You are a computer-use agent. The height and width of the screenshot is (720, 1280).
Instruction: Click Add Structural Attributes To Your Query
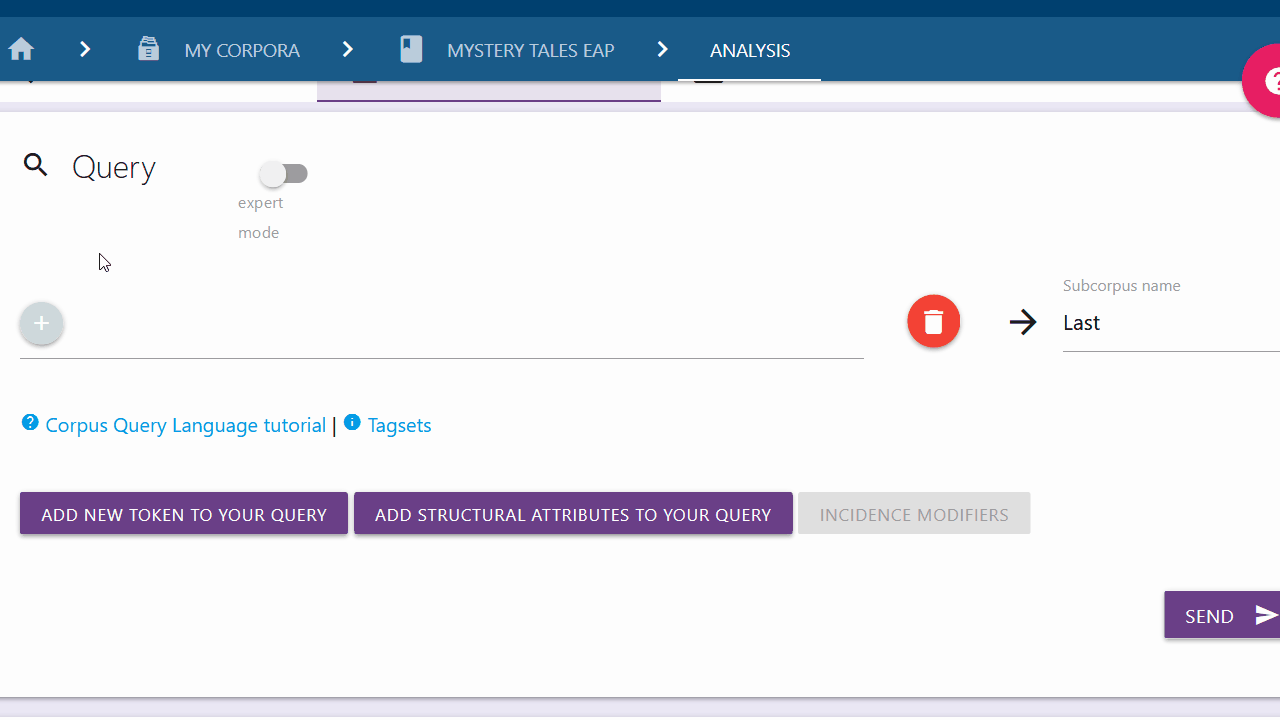(573, 514)
